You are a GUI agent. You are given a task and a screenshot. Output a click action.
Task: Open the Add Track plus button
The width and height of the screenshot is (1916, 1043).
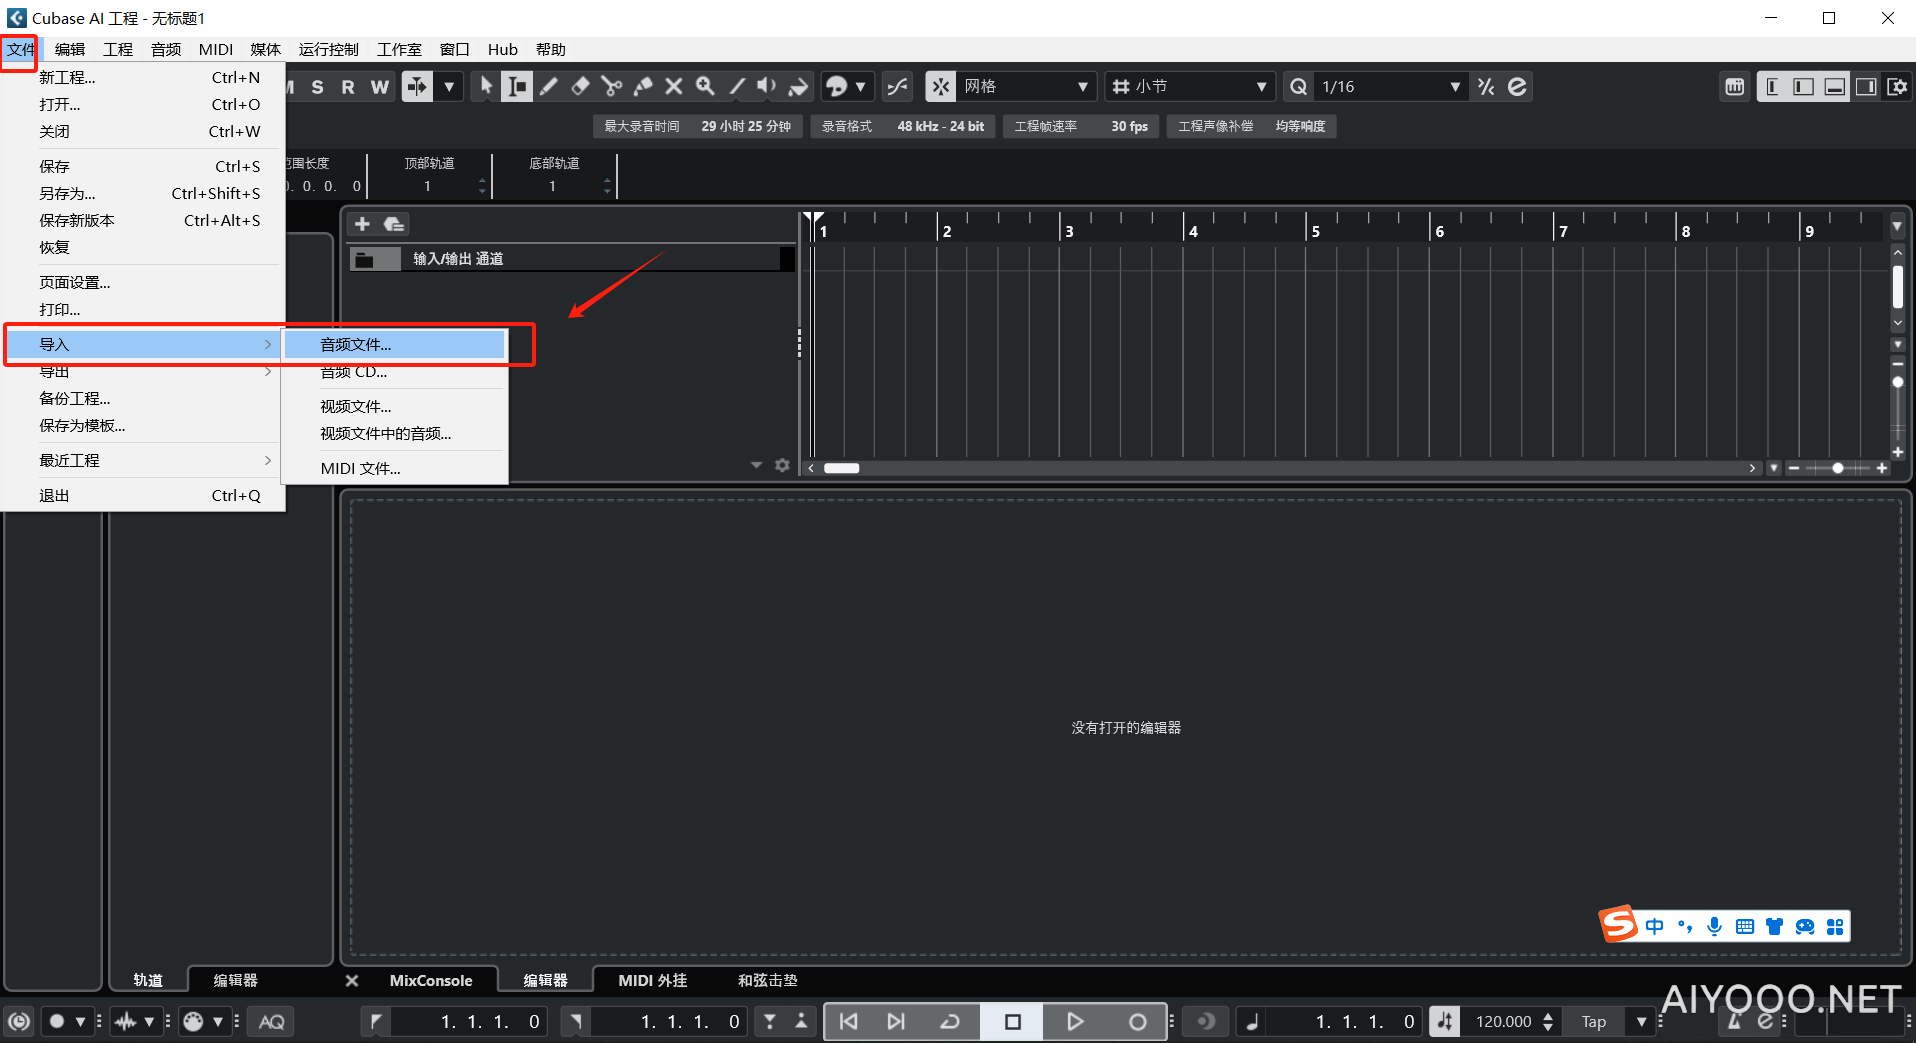tap(363, 224)
